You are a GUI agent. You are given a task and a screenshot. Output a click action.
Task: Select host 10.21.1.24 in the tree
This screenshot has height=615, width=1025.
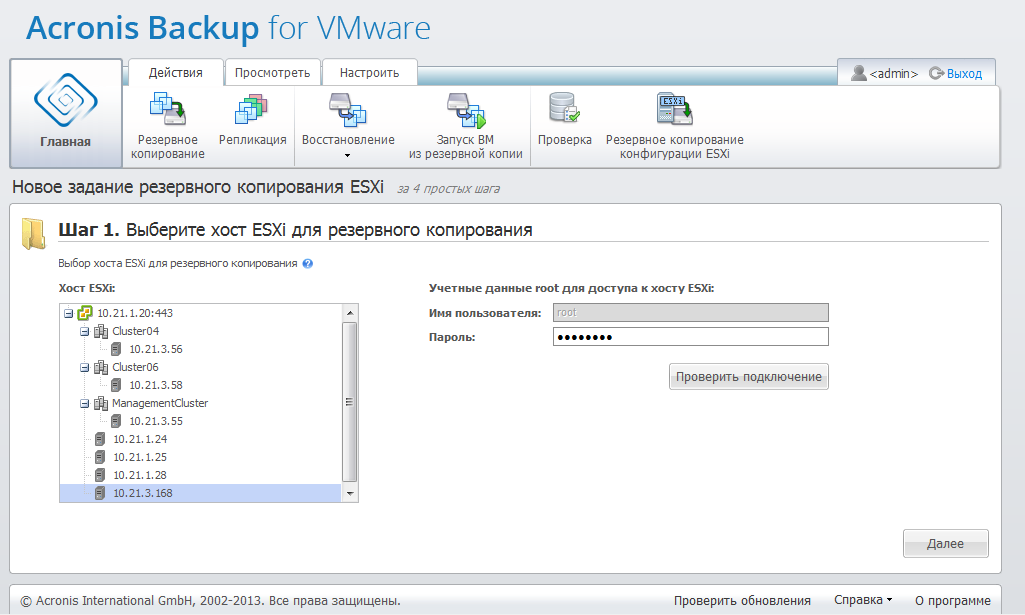(x=139, y=439)
